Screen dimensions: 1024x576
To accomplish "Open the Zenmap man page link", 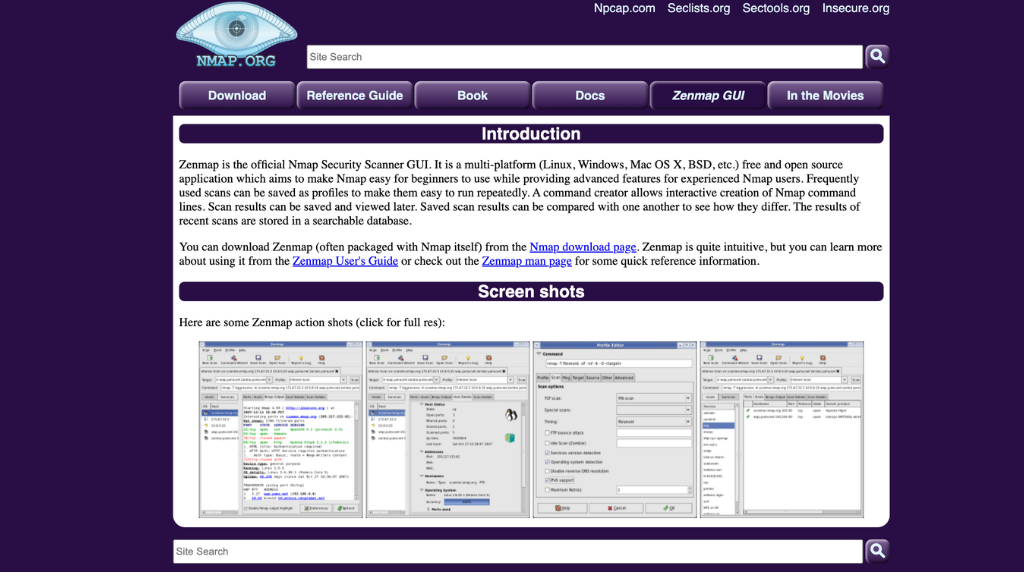I will [526, 261].
